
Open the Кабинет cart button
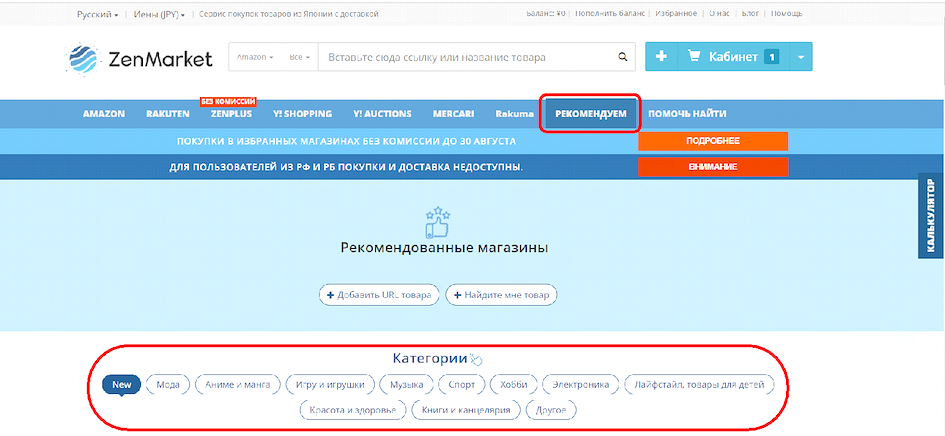point(733,57)
